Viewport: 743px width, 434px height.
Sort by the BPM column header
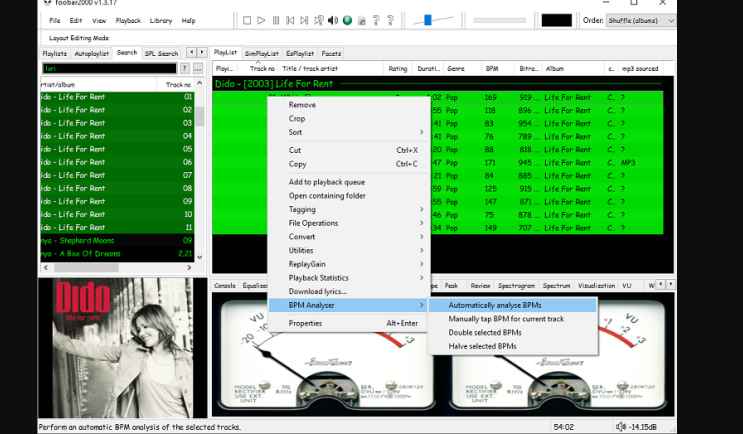(492, 69)
